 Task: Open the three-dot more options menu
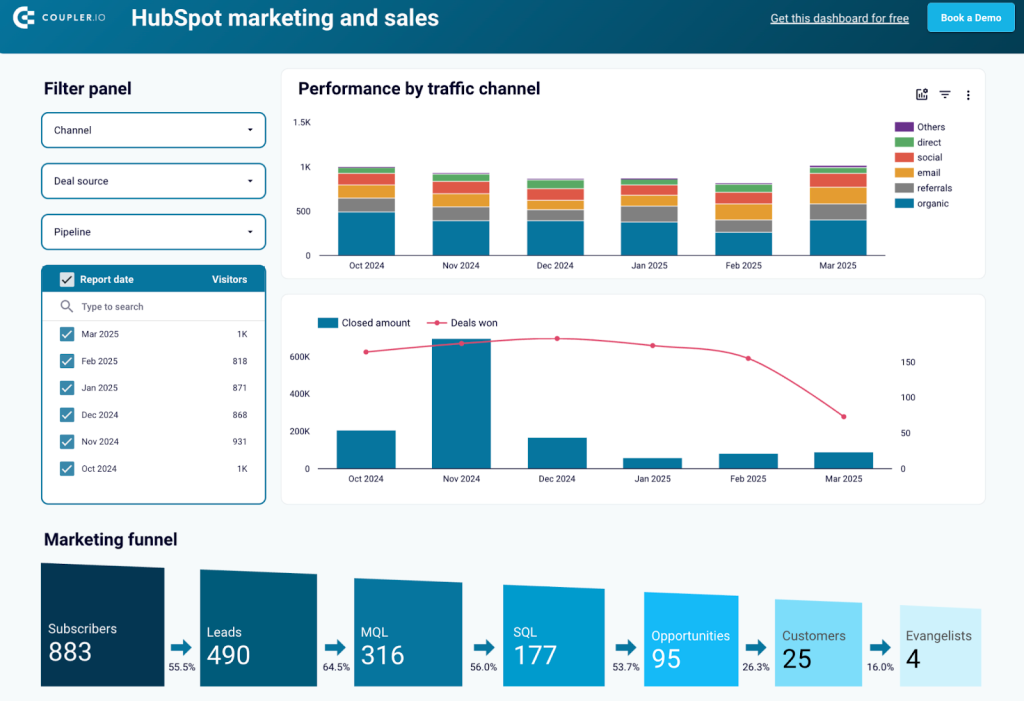coord(968,95)
